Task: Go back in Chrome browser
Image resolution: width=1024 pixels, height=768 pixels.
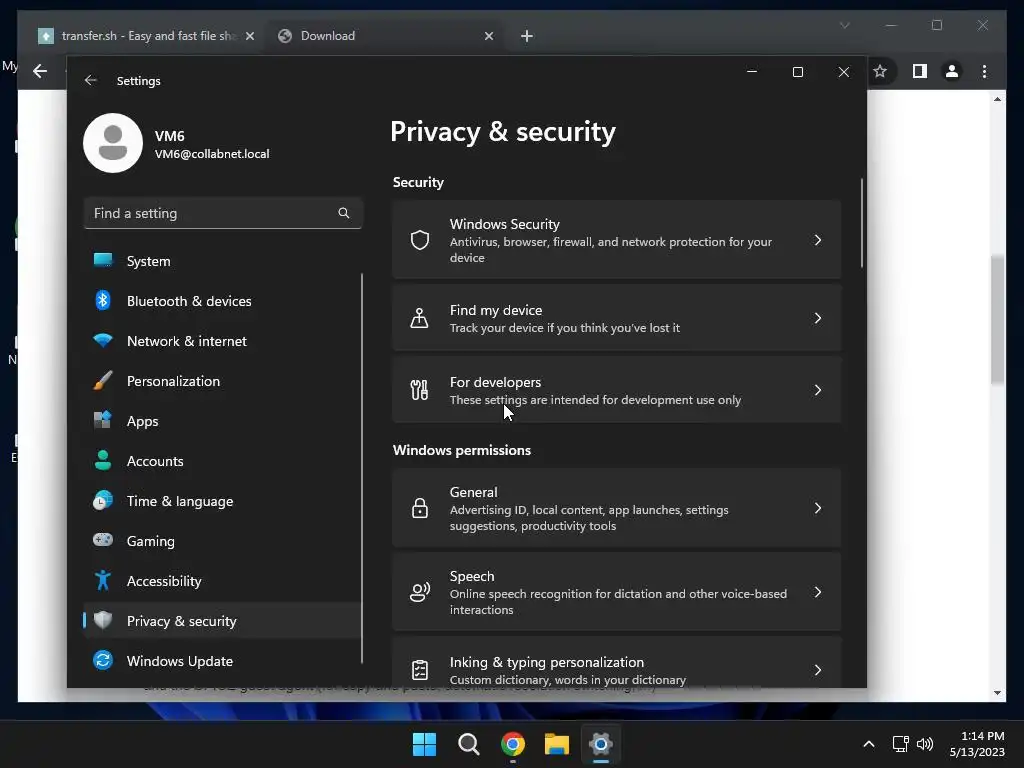Action: click(40, 71)
